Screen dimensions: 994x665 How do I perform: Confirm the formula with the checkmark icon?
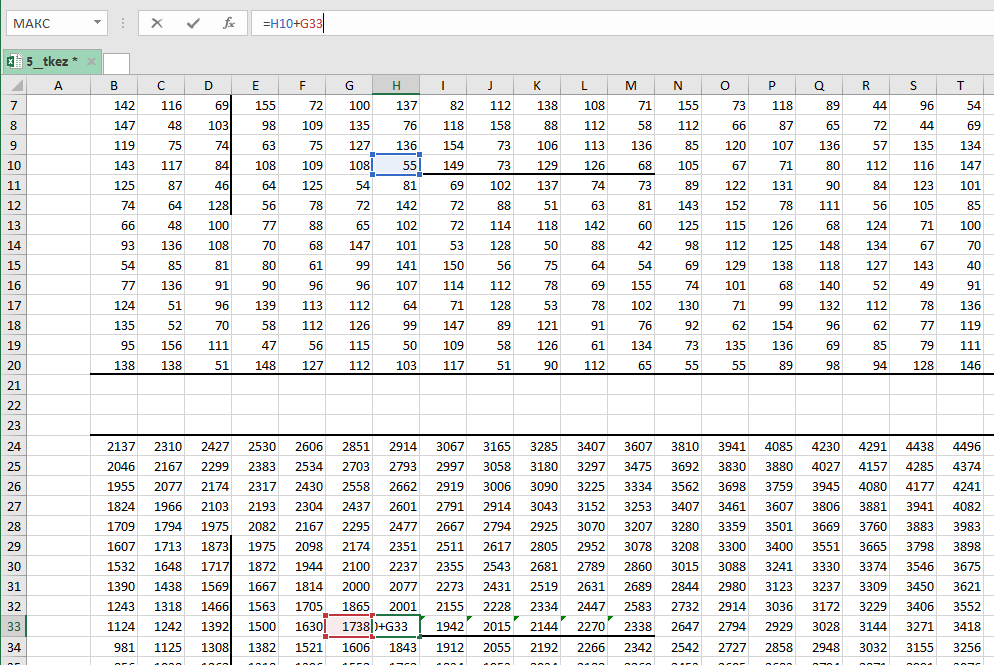(x=193, y=23)
